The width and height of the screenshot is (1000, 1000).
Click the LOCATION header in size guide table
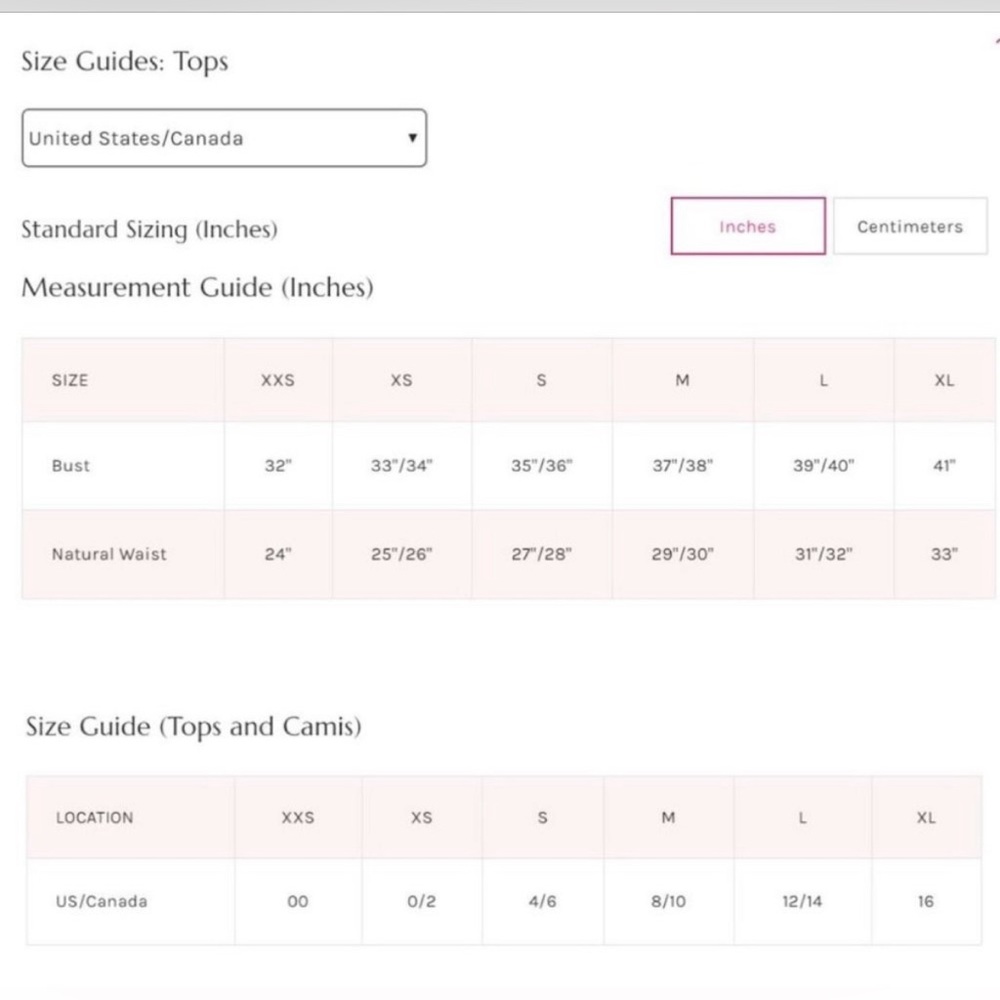[94, 818]
